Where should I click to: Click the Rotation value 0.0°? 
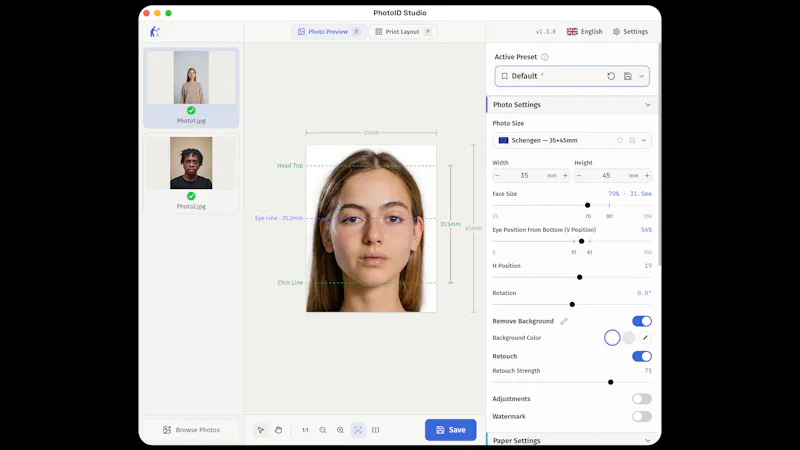(x=644, y=293)
